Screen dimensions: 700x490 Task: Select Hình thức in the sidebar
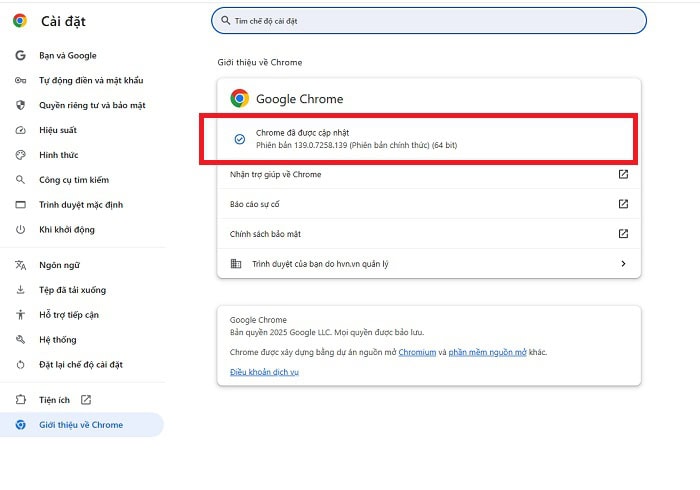(x=58, y=155)
